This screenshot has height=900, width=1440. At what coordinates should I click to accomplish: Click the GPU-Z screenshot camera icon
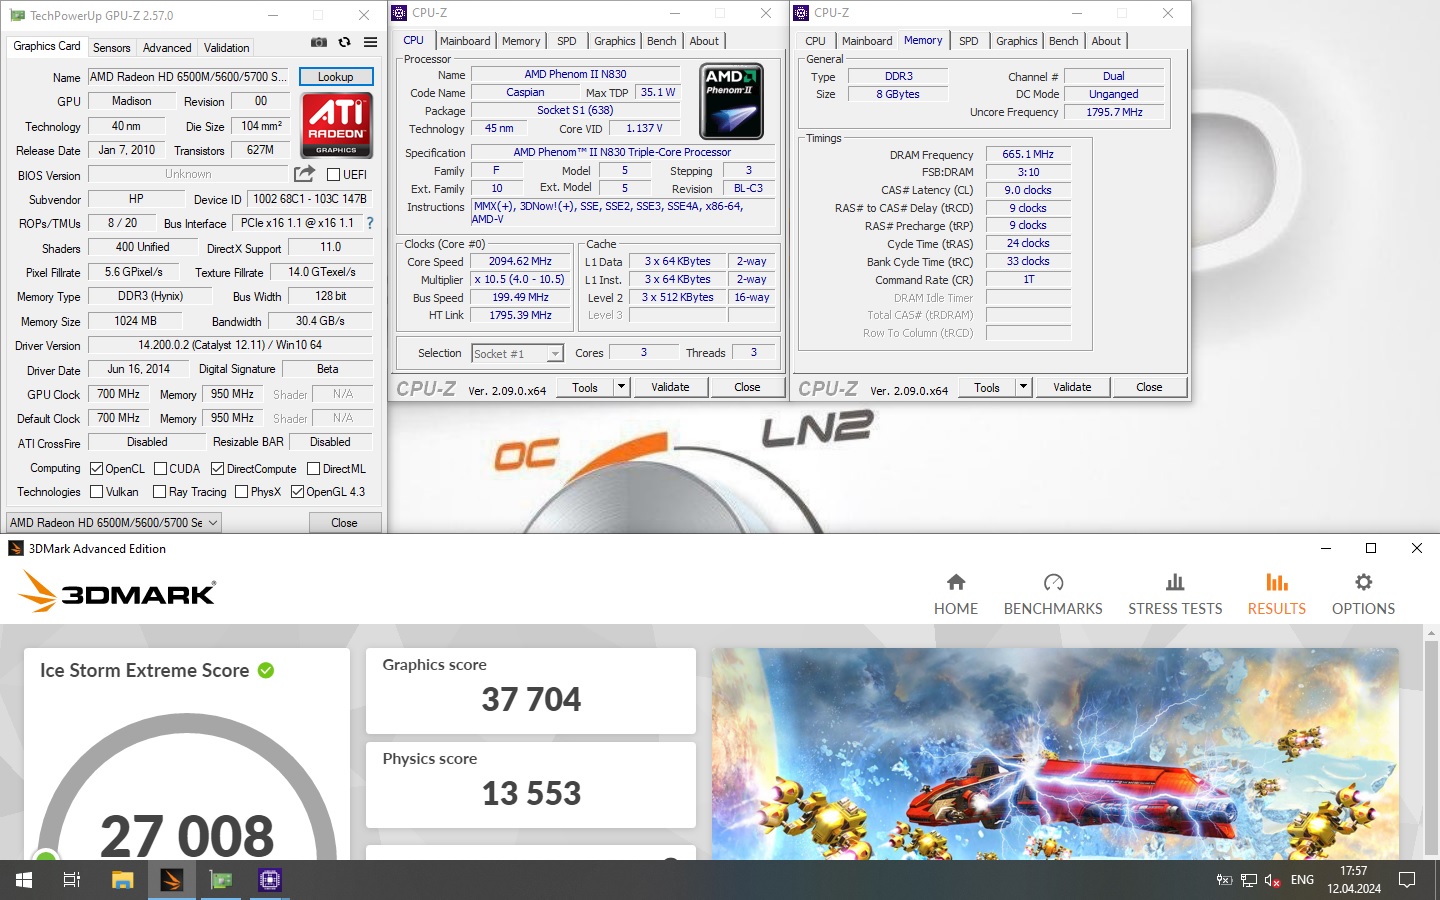tap(319, 42)
